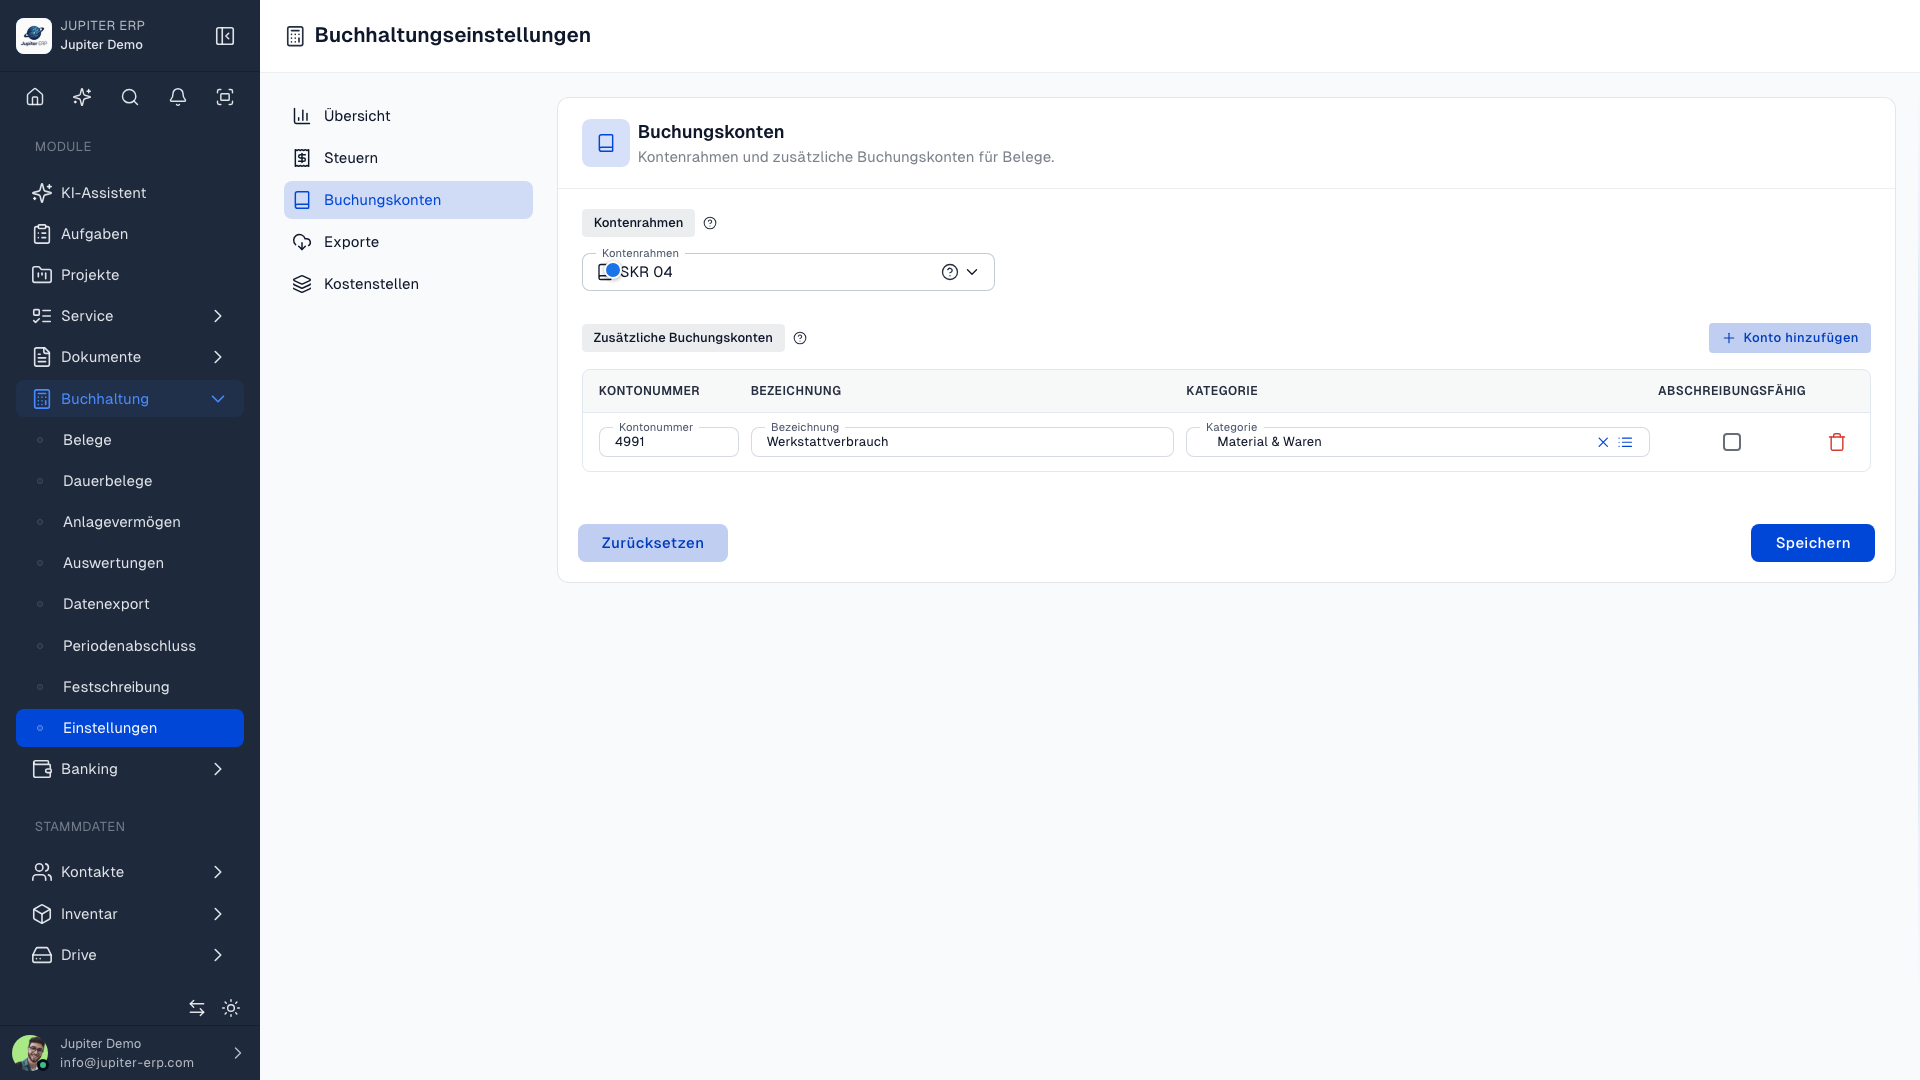Open Anlagevermögen submenu item
Viewport: 1920px width, 1080px height.
130,522
